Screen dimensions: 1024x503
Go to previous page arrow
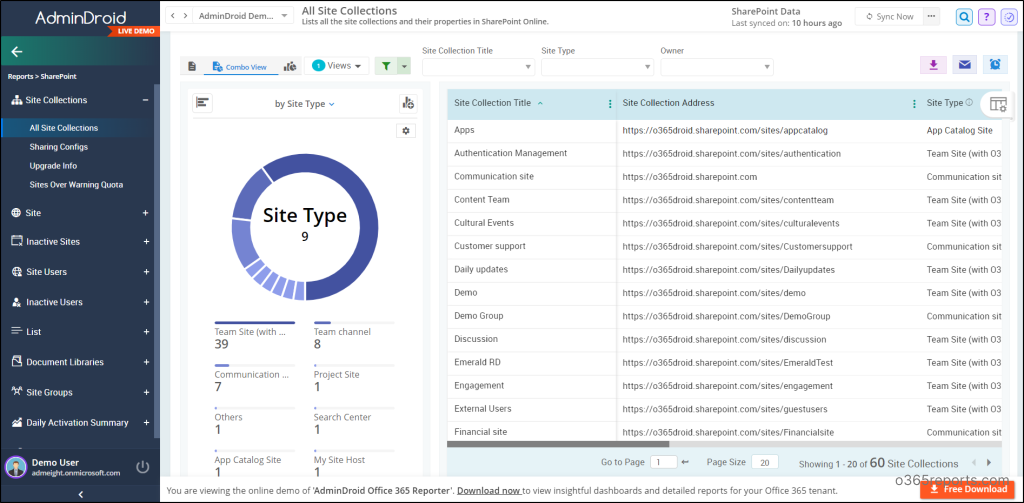click(974, 462)
